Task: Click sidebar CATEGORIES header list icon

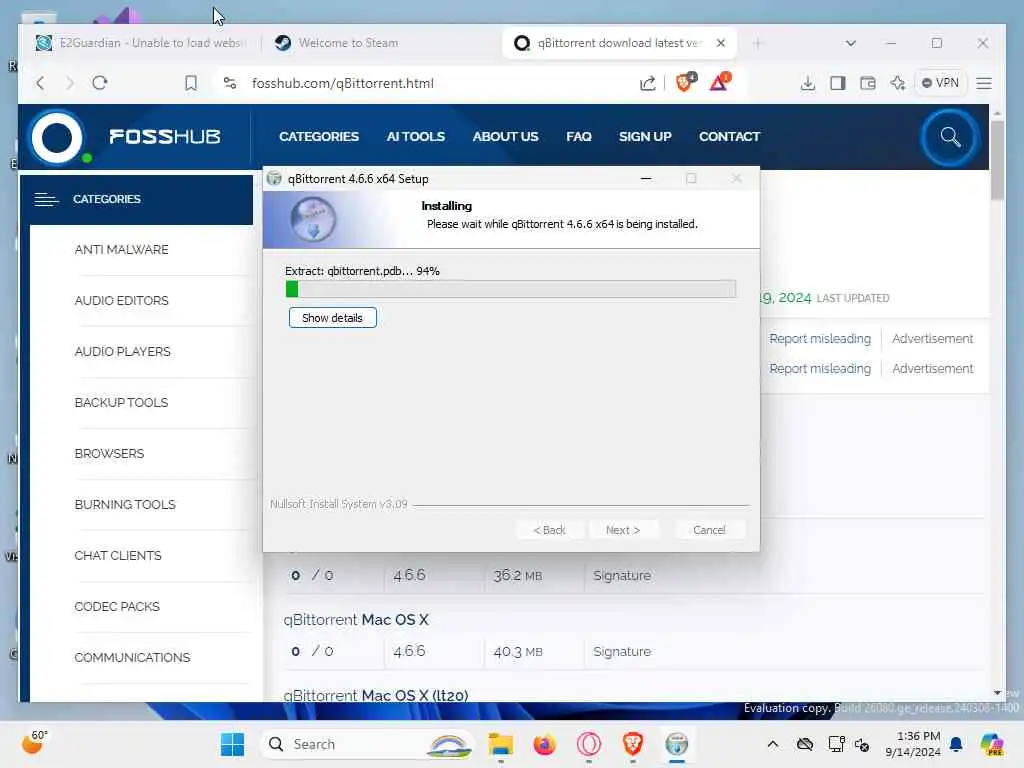Action: [46, 199]
